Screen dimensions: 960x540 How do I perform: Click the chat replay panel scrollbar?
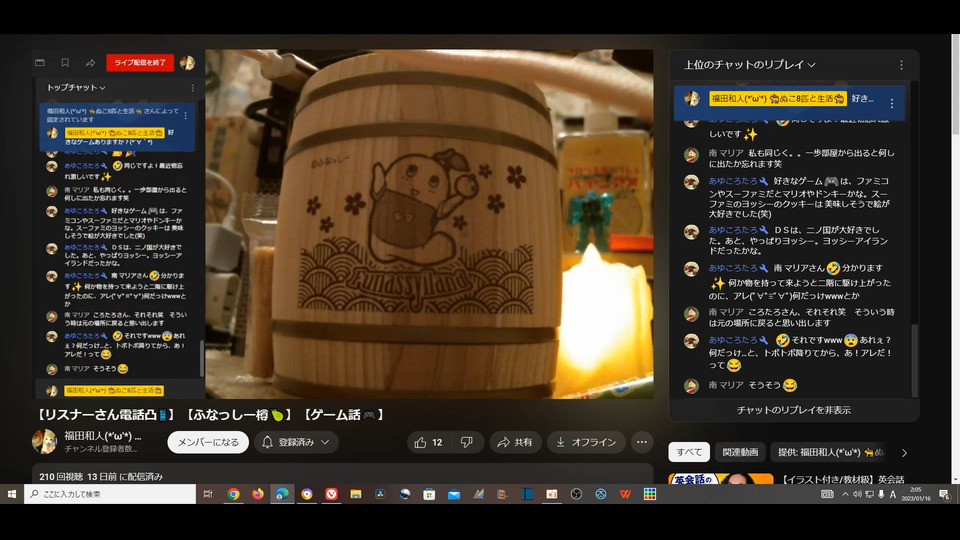coord(915,360)
